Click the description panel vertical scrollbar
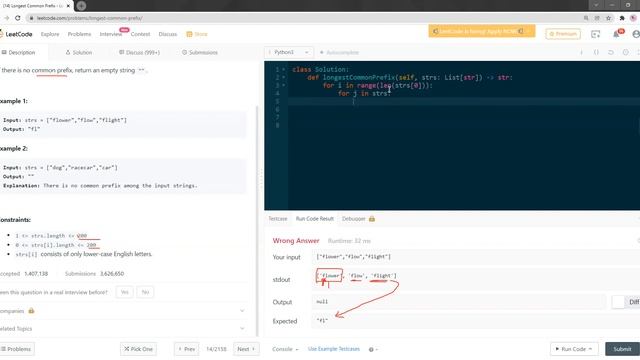Viewport: 640px width, 360px height. point(257,220)
